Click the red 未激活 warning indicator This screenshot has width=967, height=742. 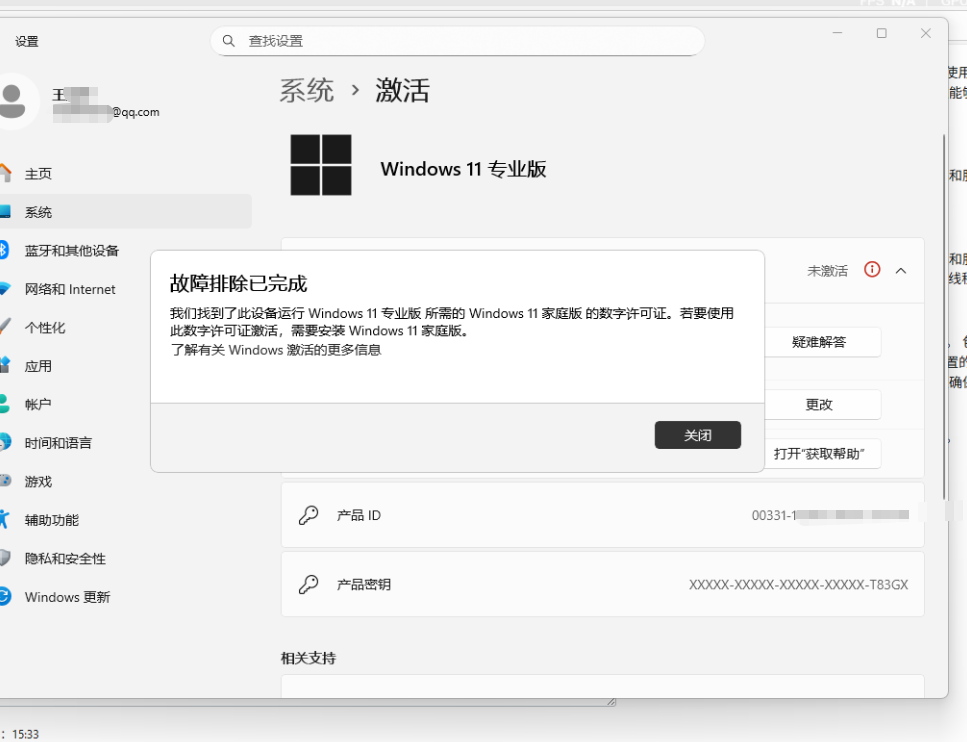(x=871, y=269)
